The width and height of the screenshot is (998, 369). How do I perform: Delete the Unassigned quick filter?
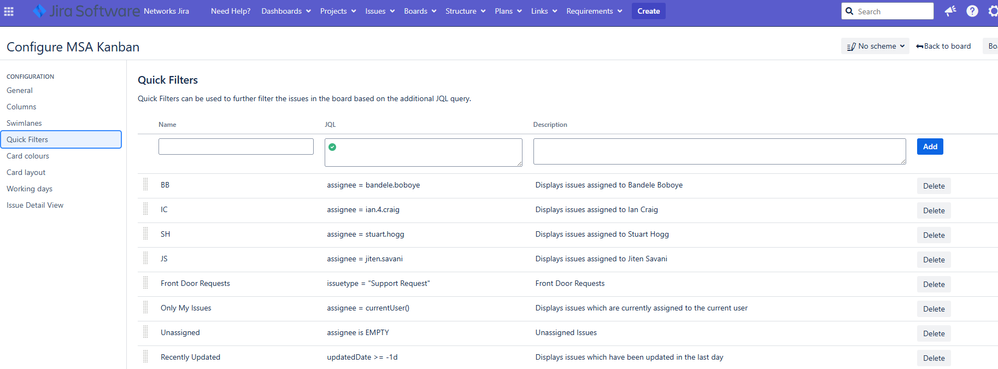click(934, 333)
